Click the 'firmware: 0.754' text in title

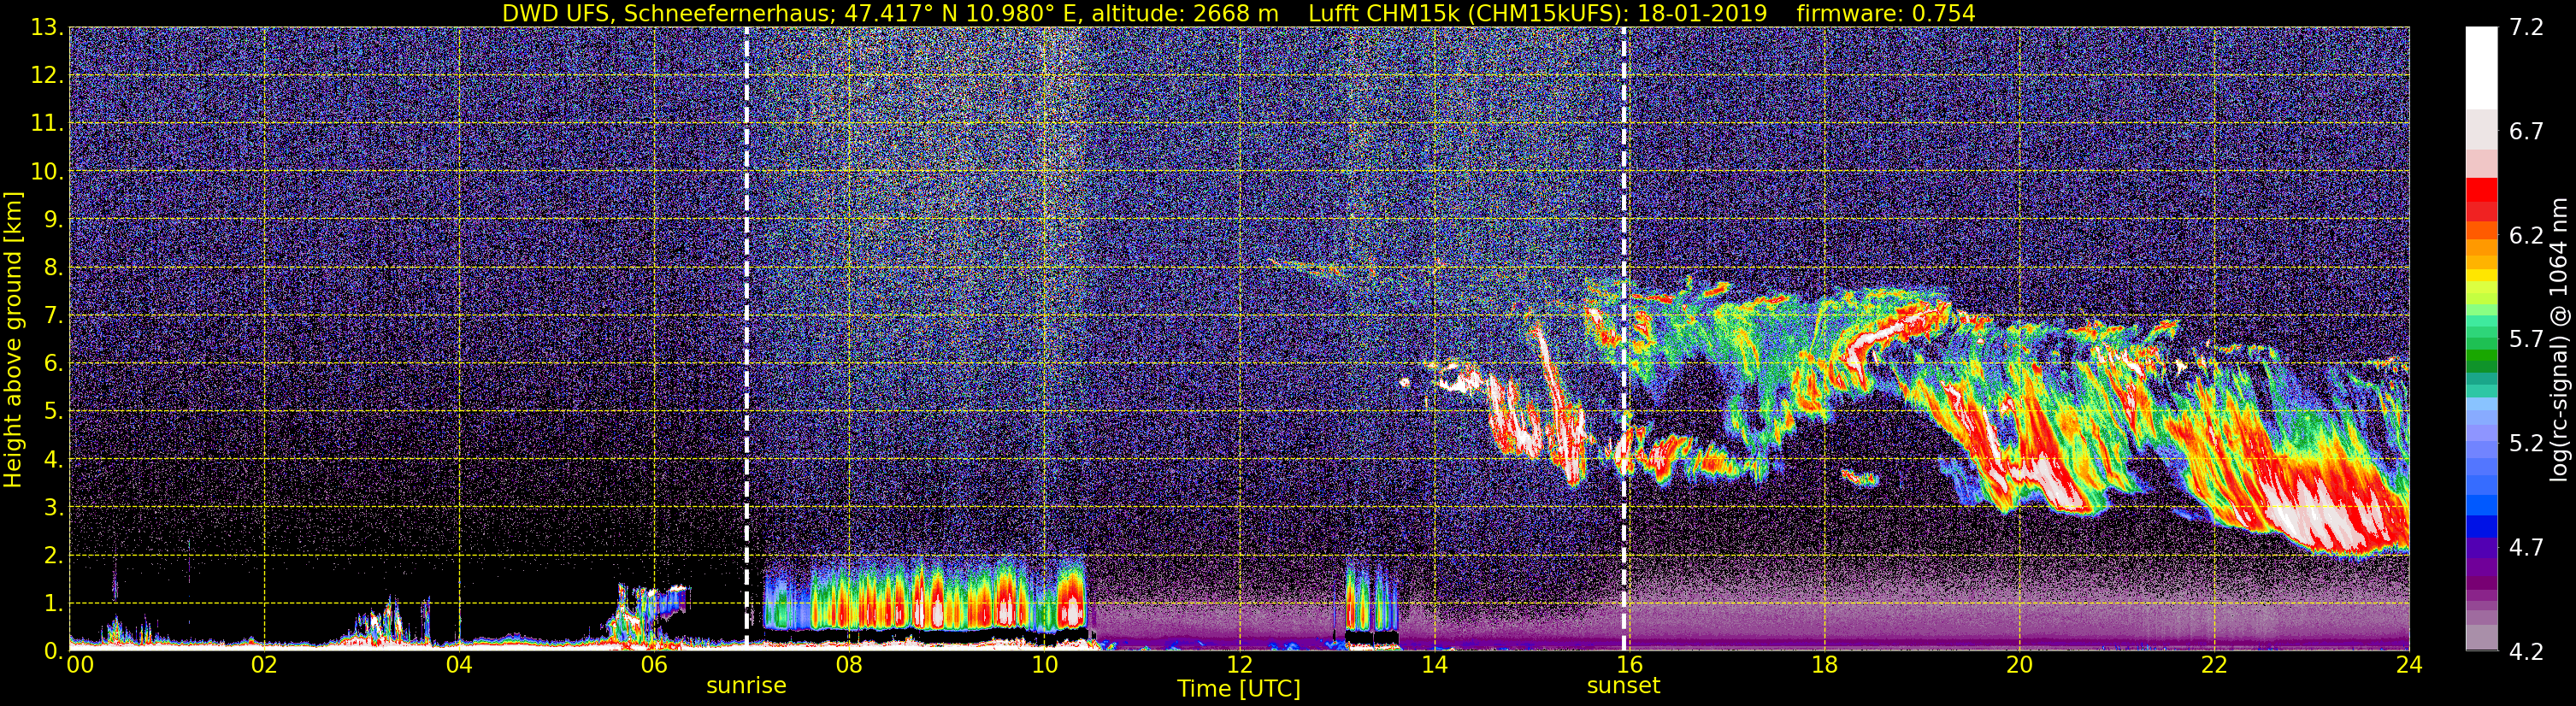tap(1886, 13)
